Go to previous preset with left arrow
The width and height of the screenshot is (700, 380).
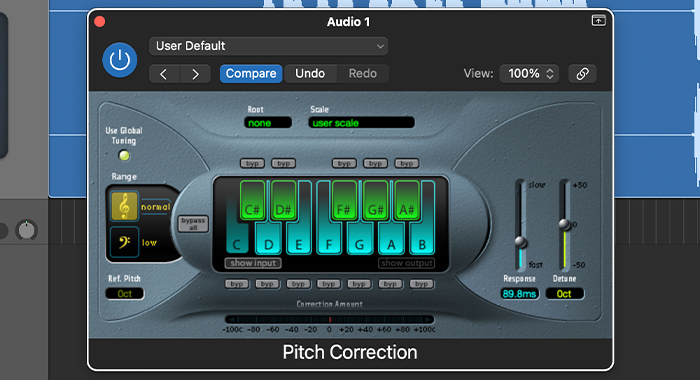(164, 74)
